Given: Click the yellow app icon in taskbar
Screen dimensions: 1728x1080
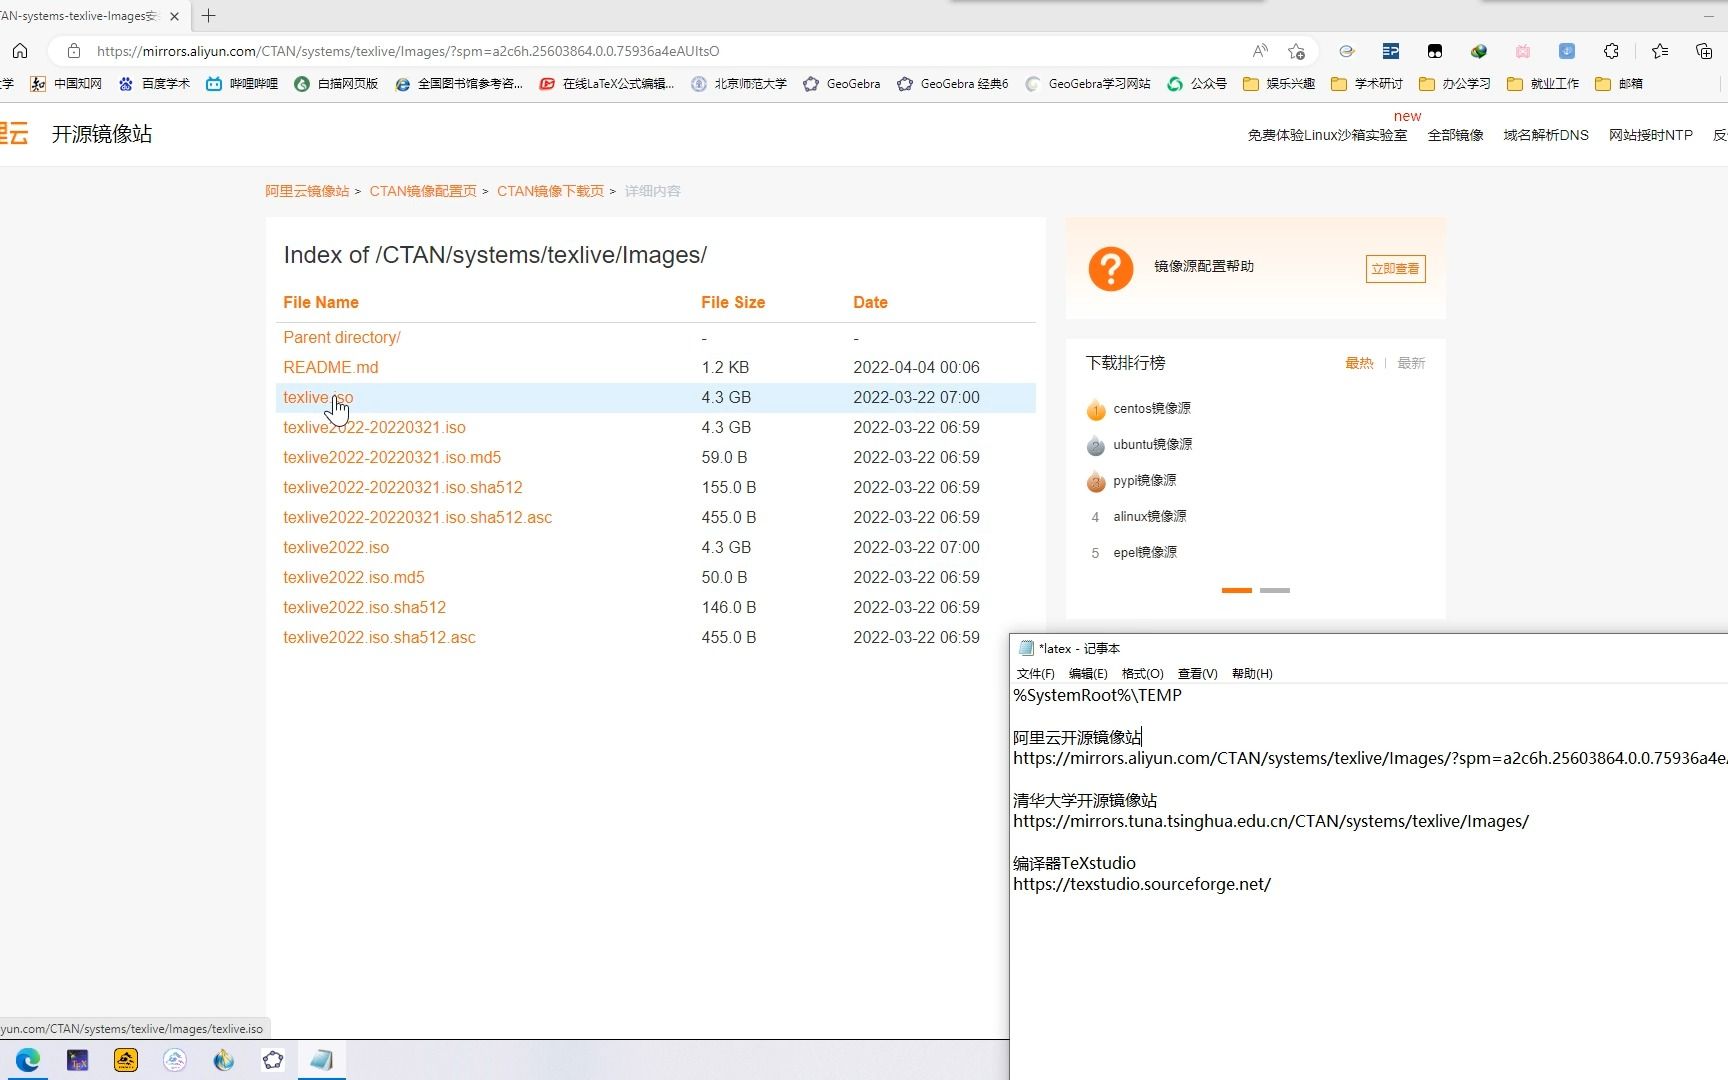Looking at the screenshot, I should tap(126, 1060).
